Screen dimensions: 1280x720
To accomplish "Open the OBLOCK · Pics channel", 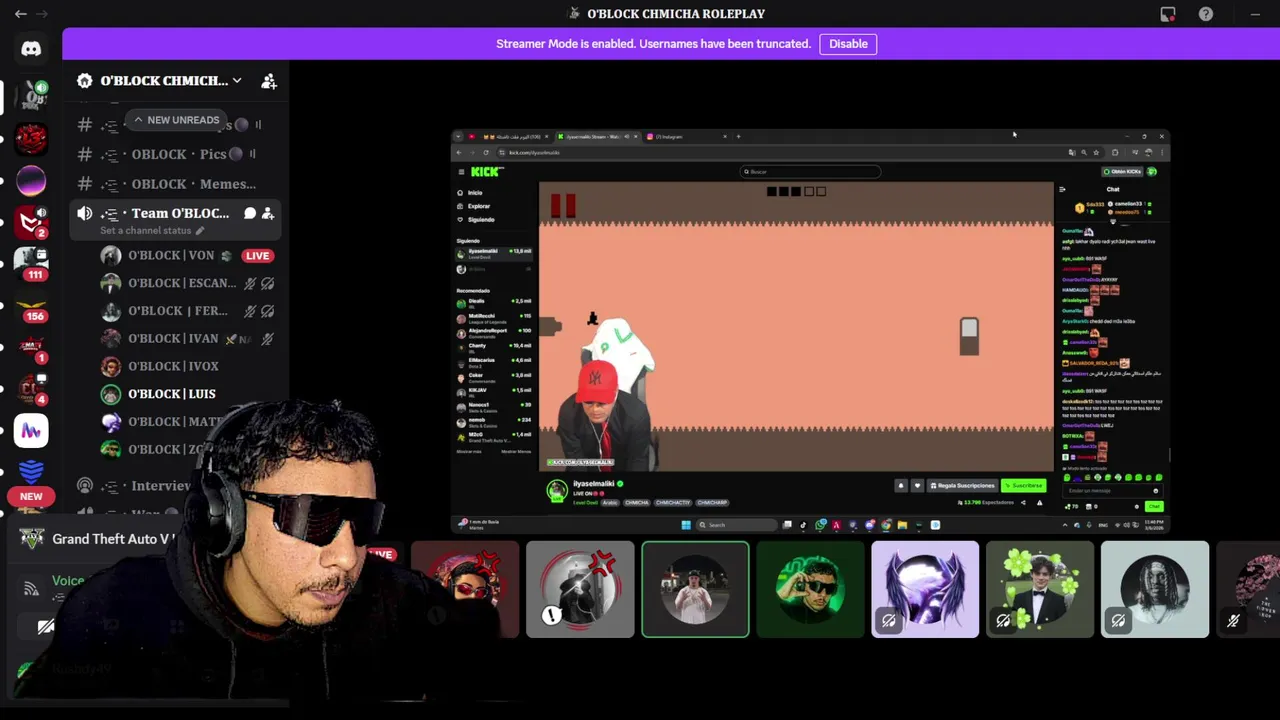I will click(175, 154).
